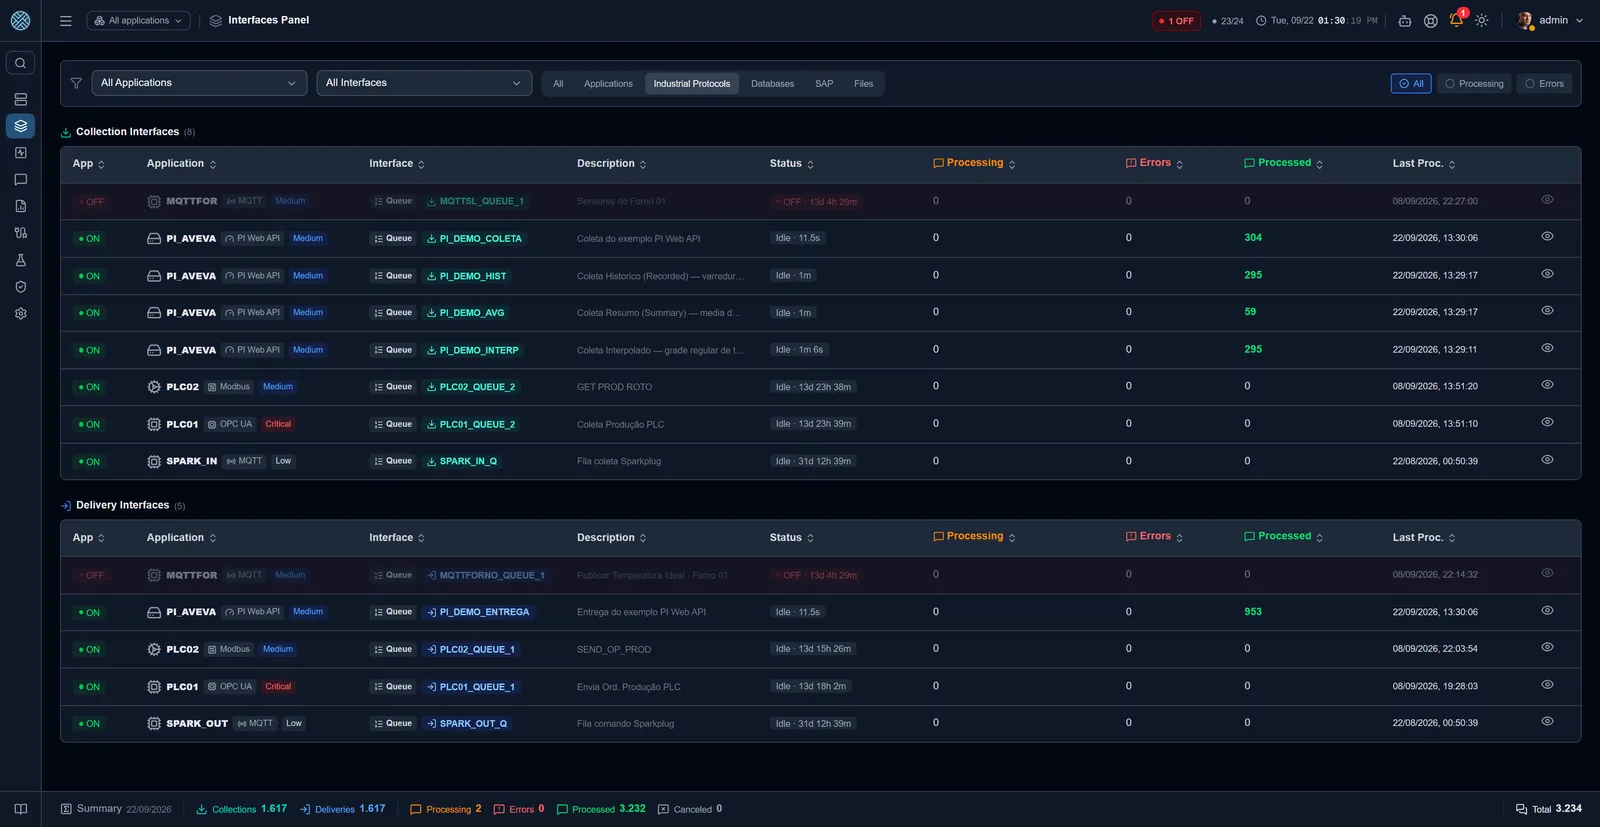Open the lab flask icon in sidebar

[x=20, y=260]
